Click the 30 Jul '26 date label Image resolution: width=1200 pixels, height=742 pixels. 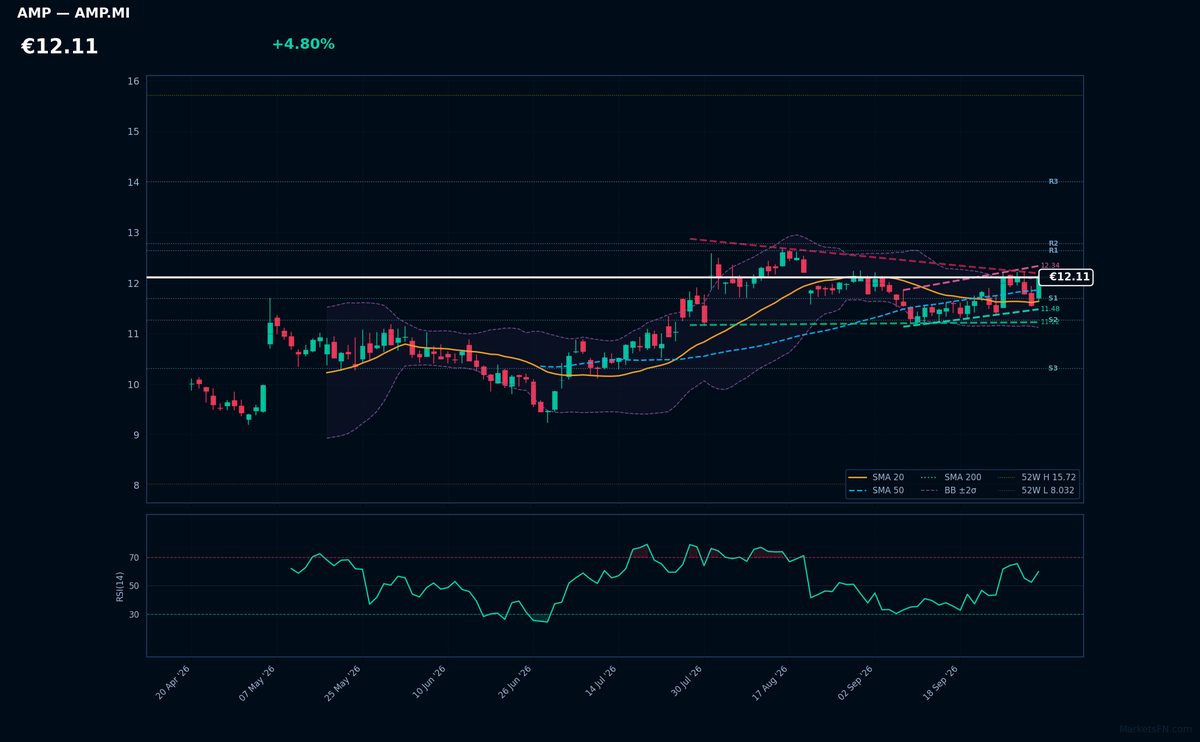(685, 682)
